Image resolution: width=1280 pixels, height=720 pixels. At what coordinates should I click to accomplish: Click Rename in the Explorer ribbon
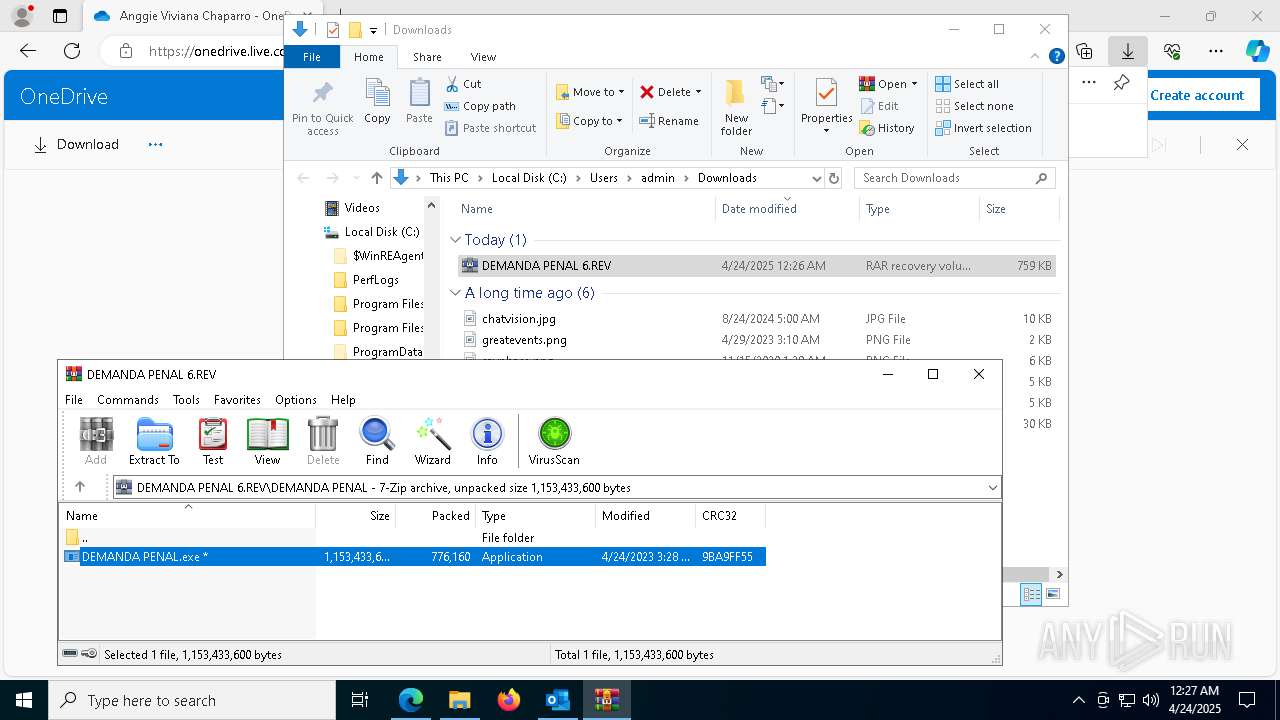point(669,121)
